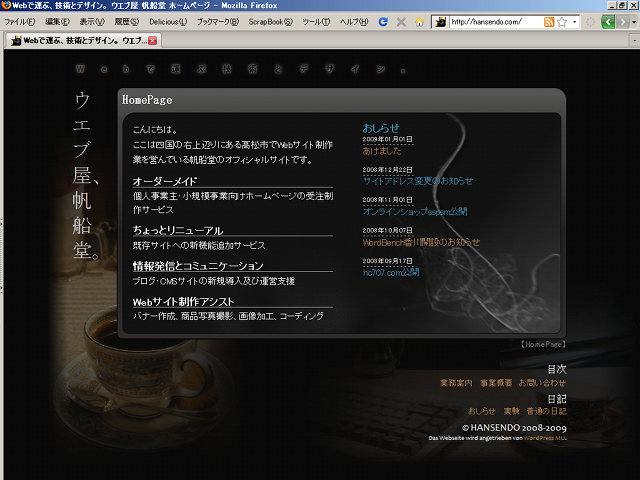This screenshot has width=640, height=480.
Task: Bookmark this page with the star icon
Action: [562, 22]
